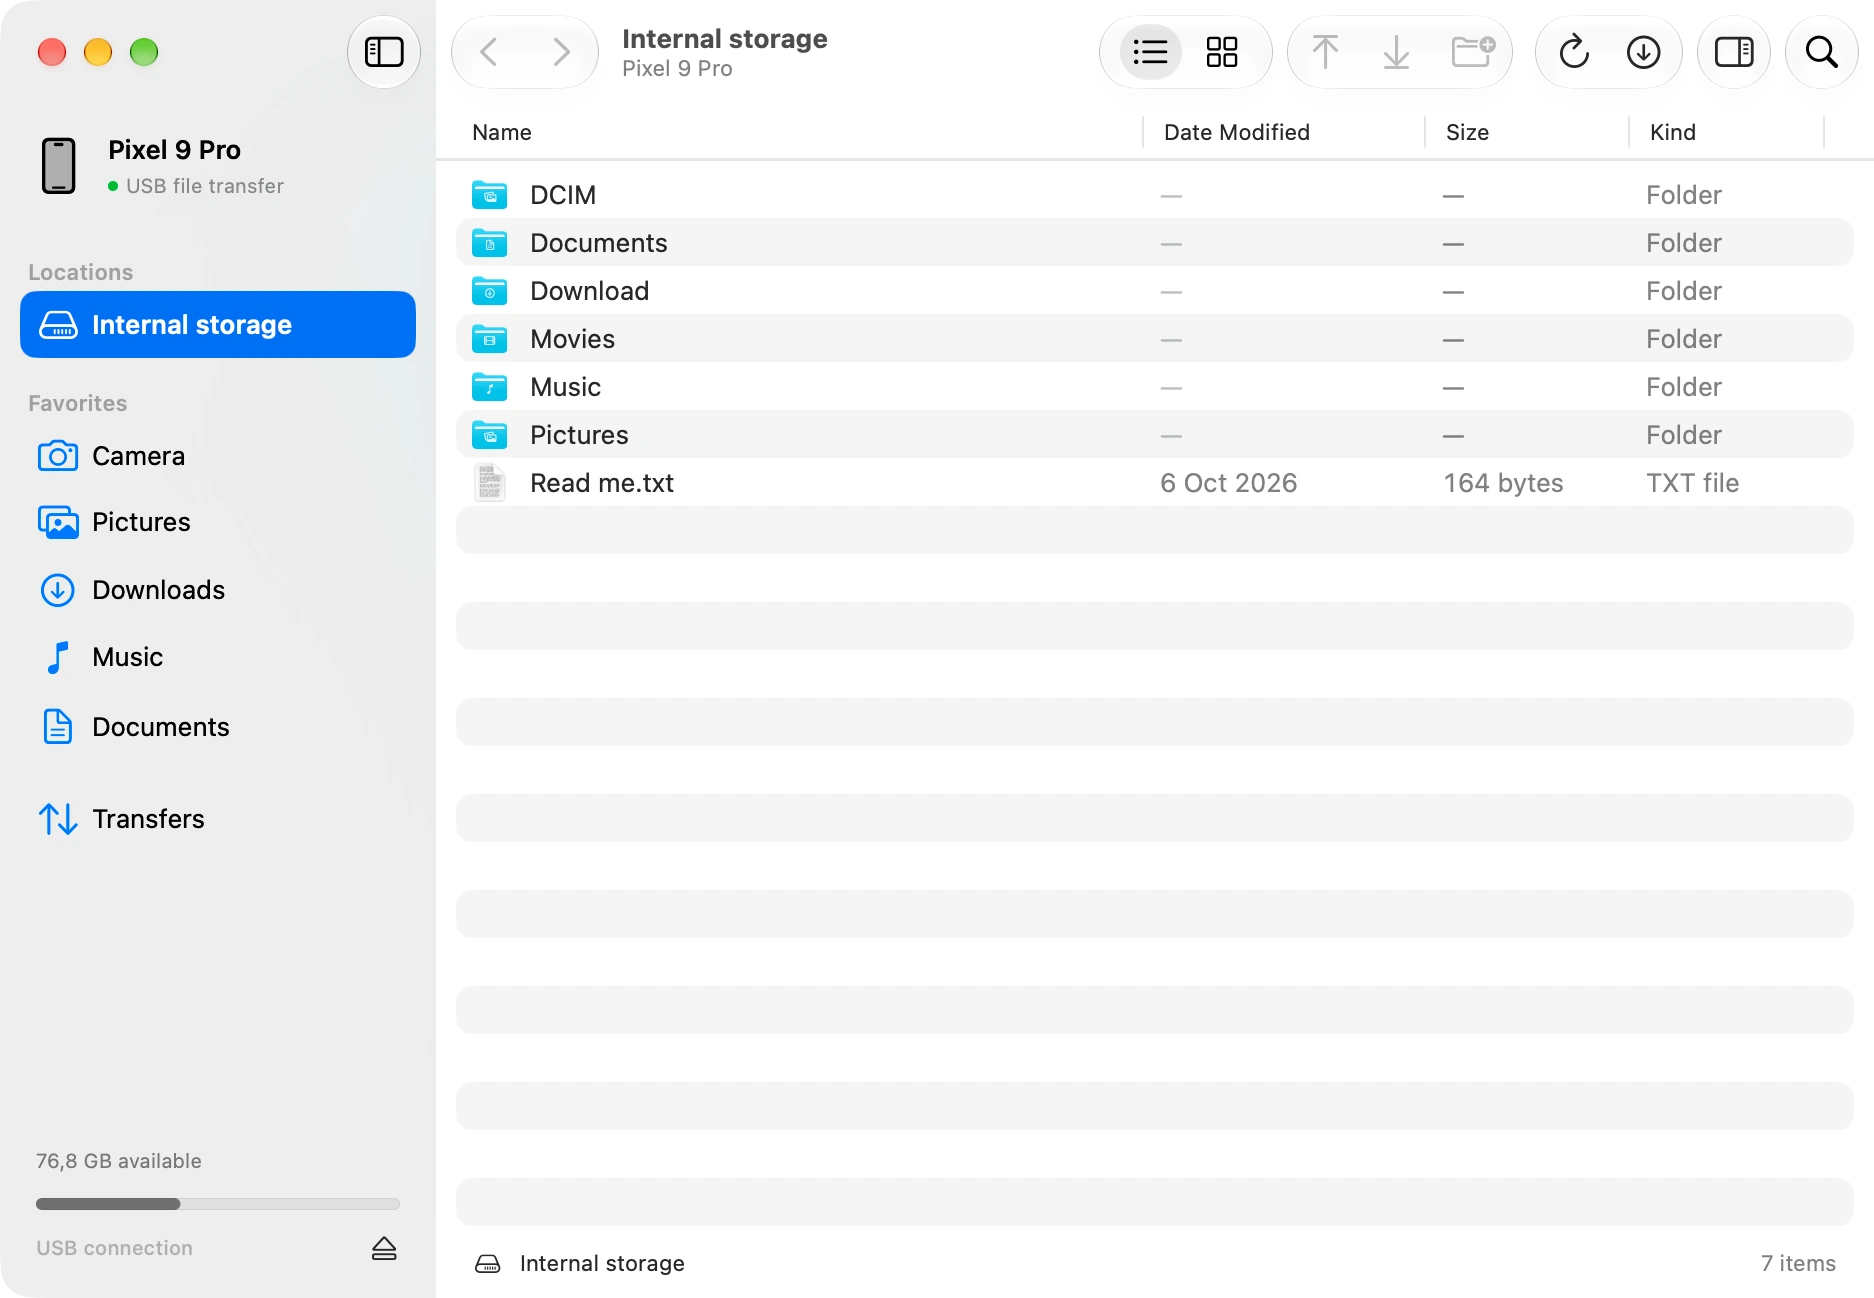This screenshot has width=1874, height=1298.
Task: Click the upload arrow icon
Action: 1325,52
